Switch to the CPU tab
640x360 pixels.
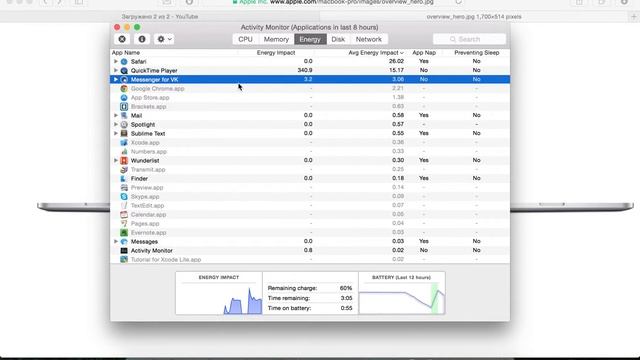[245, 39]
